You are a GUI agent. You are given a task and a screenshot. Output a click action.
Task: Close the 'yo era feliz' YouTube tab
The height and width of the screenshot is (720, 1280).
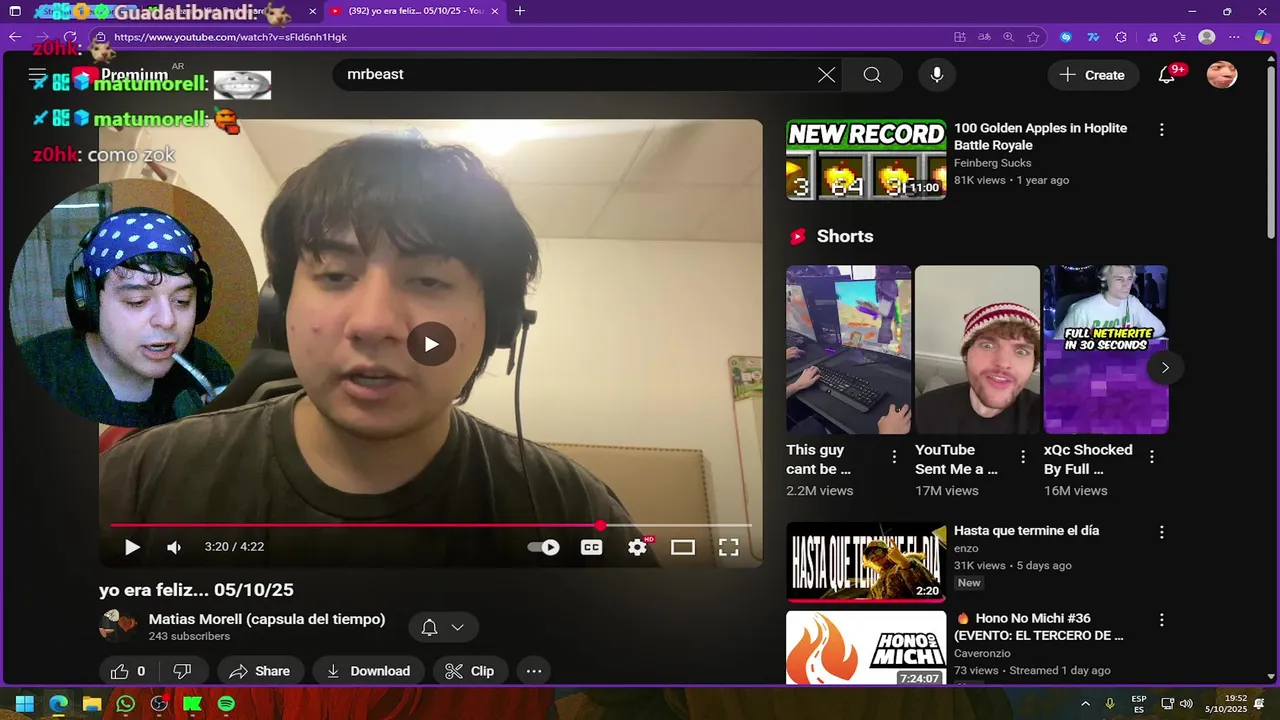click(x=496, y=11)
